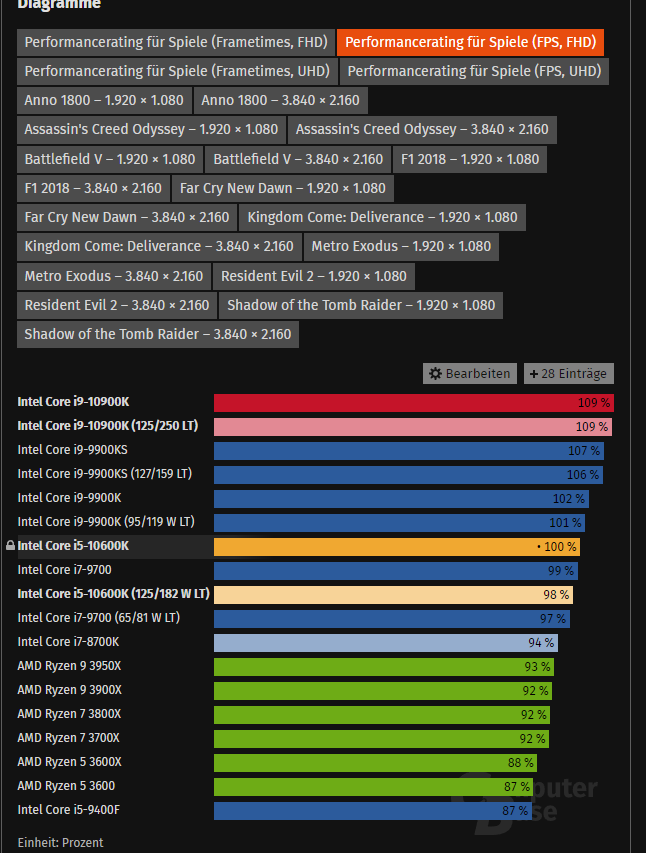This screenshot has height=853, width=646.
Task: Select Battlefield V – 1.920 × 1.080 tab
Action: 110,159
